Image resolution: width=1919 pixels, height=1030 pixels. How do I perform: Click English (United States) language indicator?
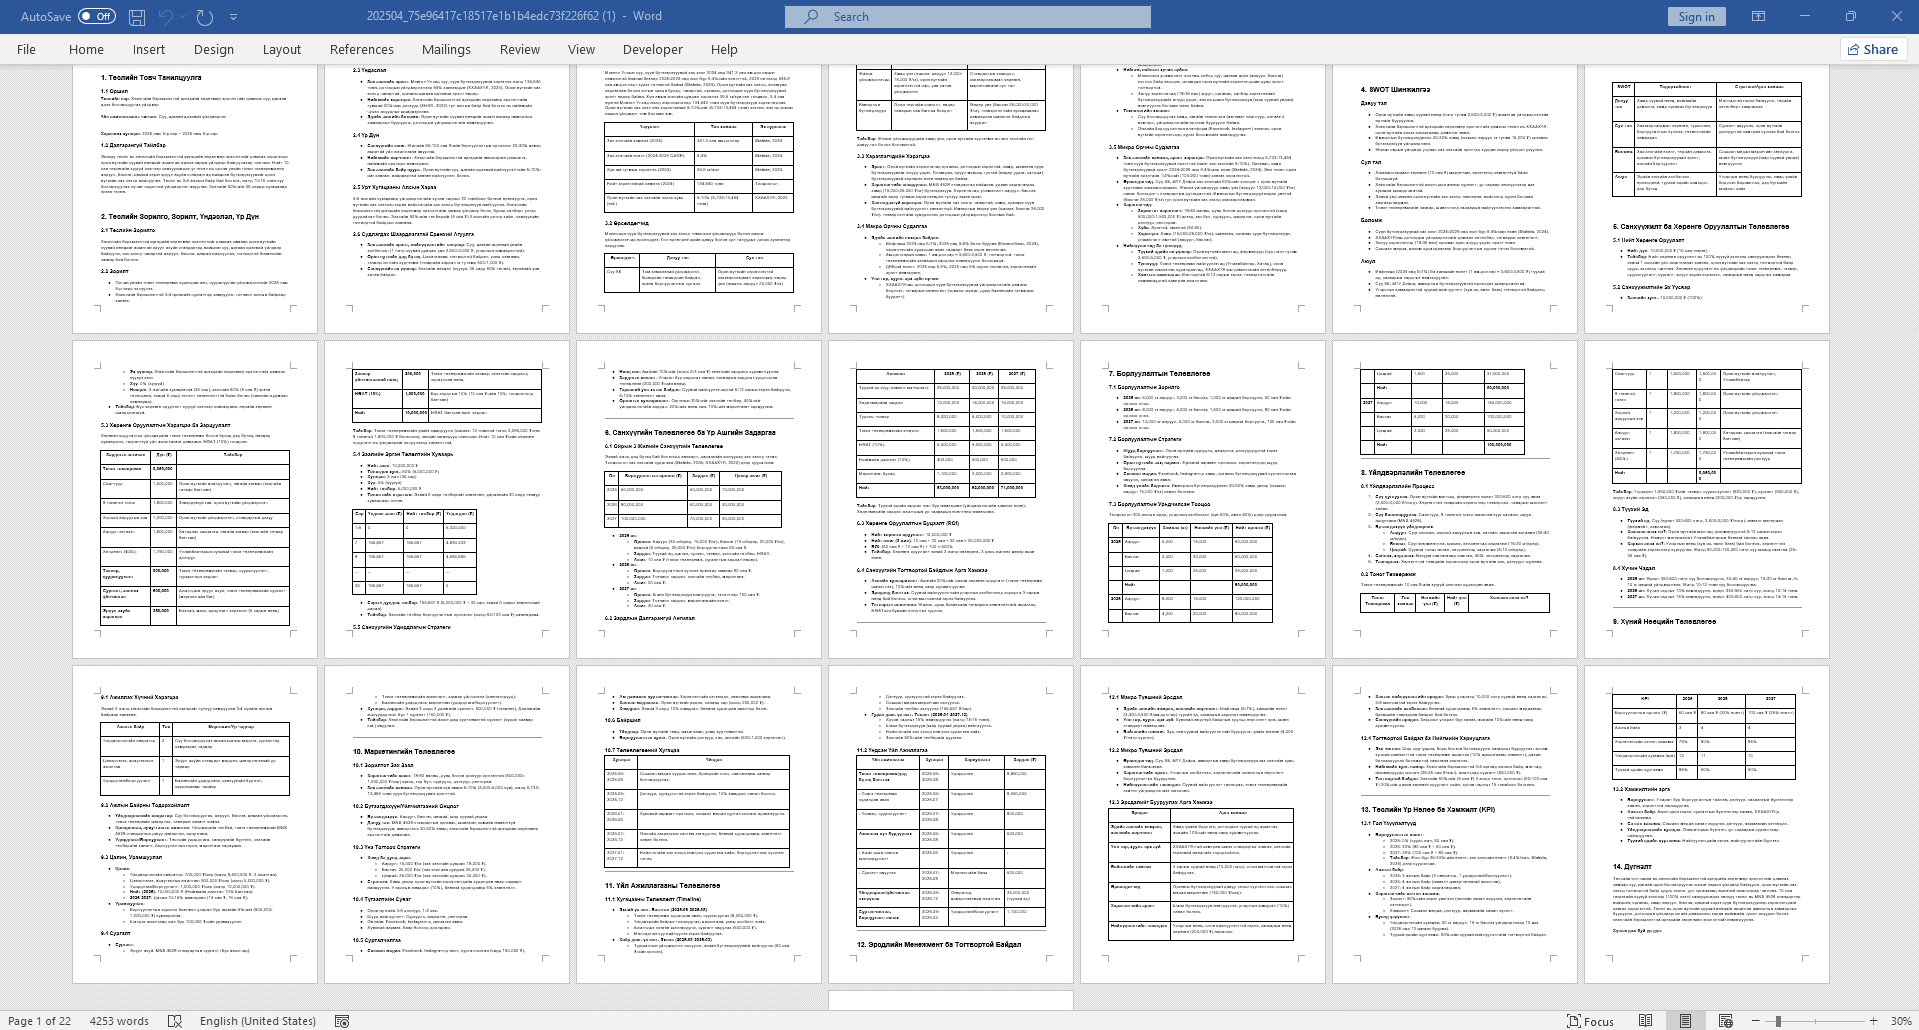(x=257, y=1021)
